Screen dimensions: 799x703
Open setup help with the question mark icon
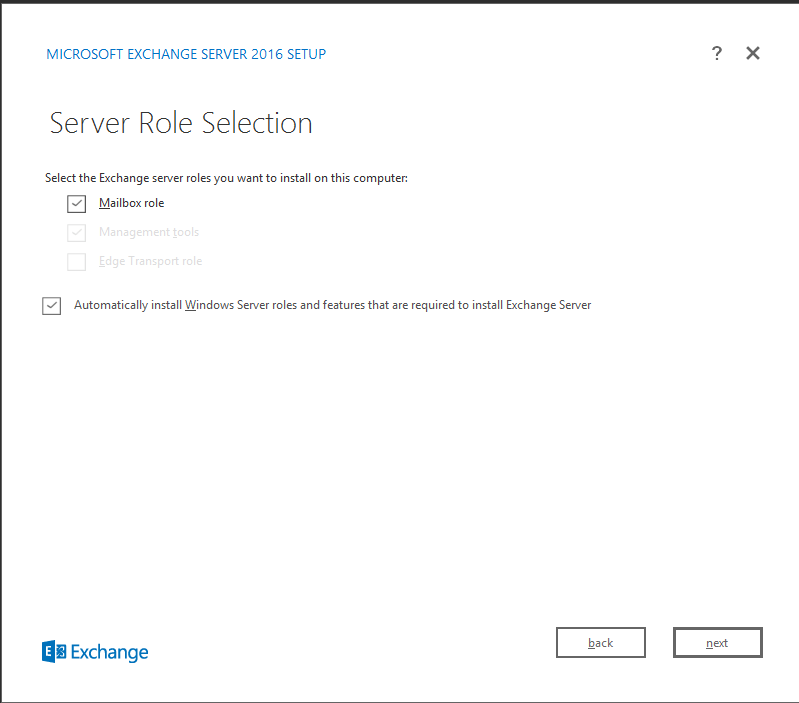coord(716,53)
